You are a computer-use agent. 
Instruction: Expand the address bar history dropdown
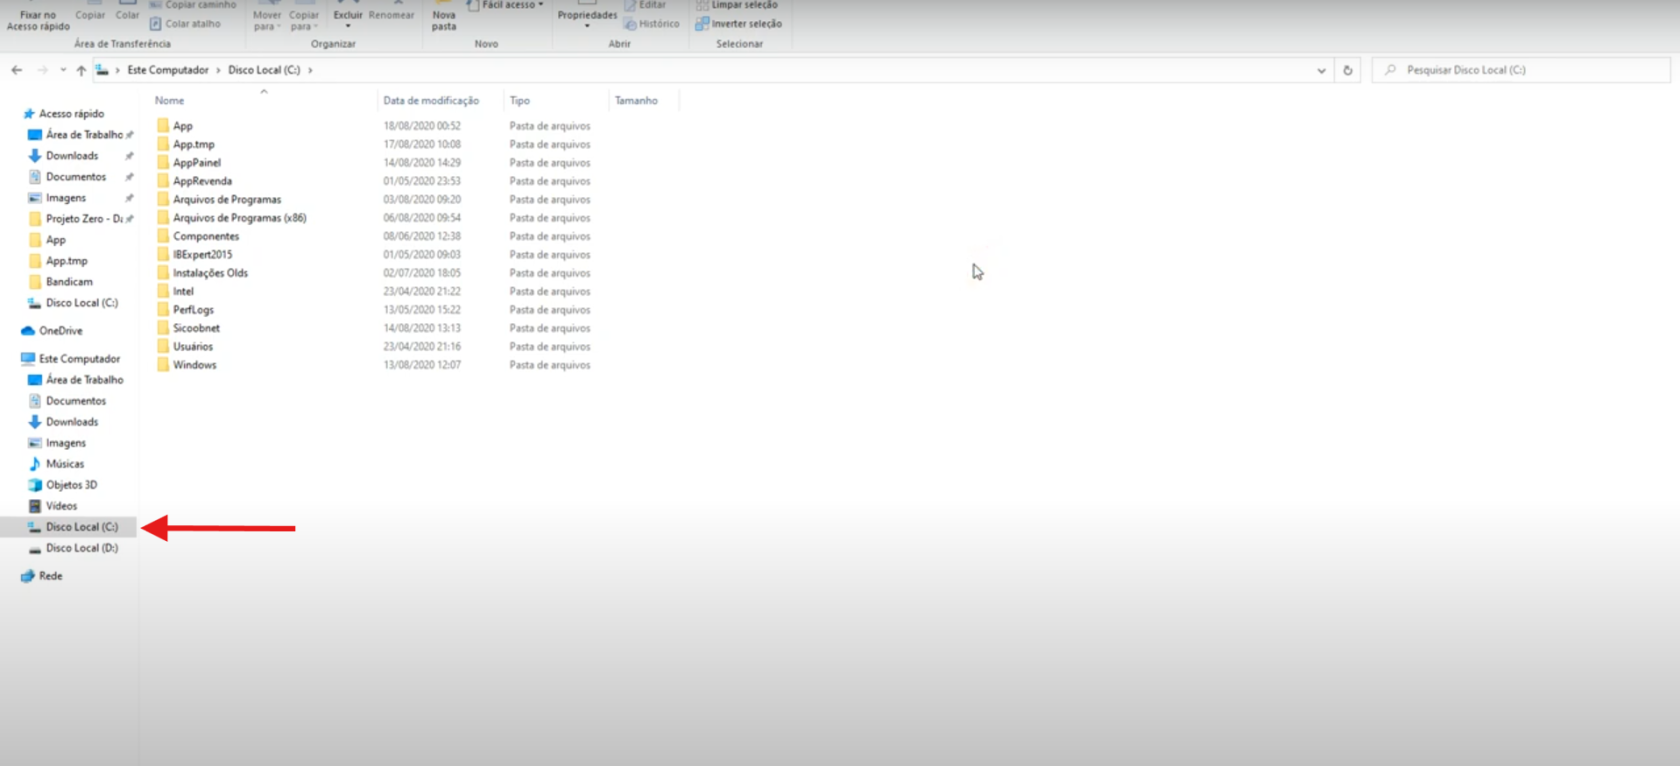[1321, 70]
